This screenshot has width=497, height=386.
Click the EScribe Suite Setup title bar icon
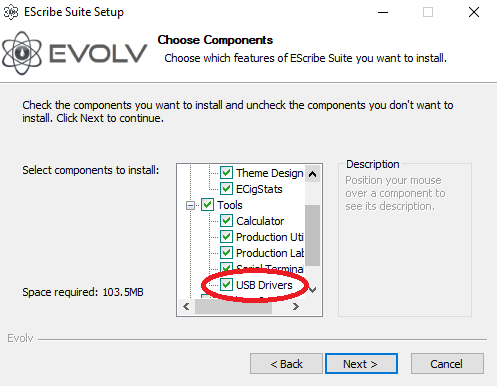click(11, 12)
